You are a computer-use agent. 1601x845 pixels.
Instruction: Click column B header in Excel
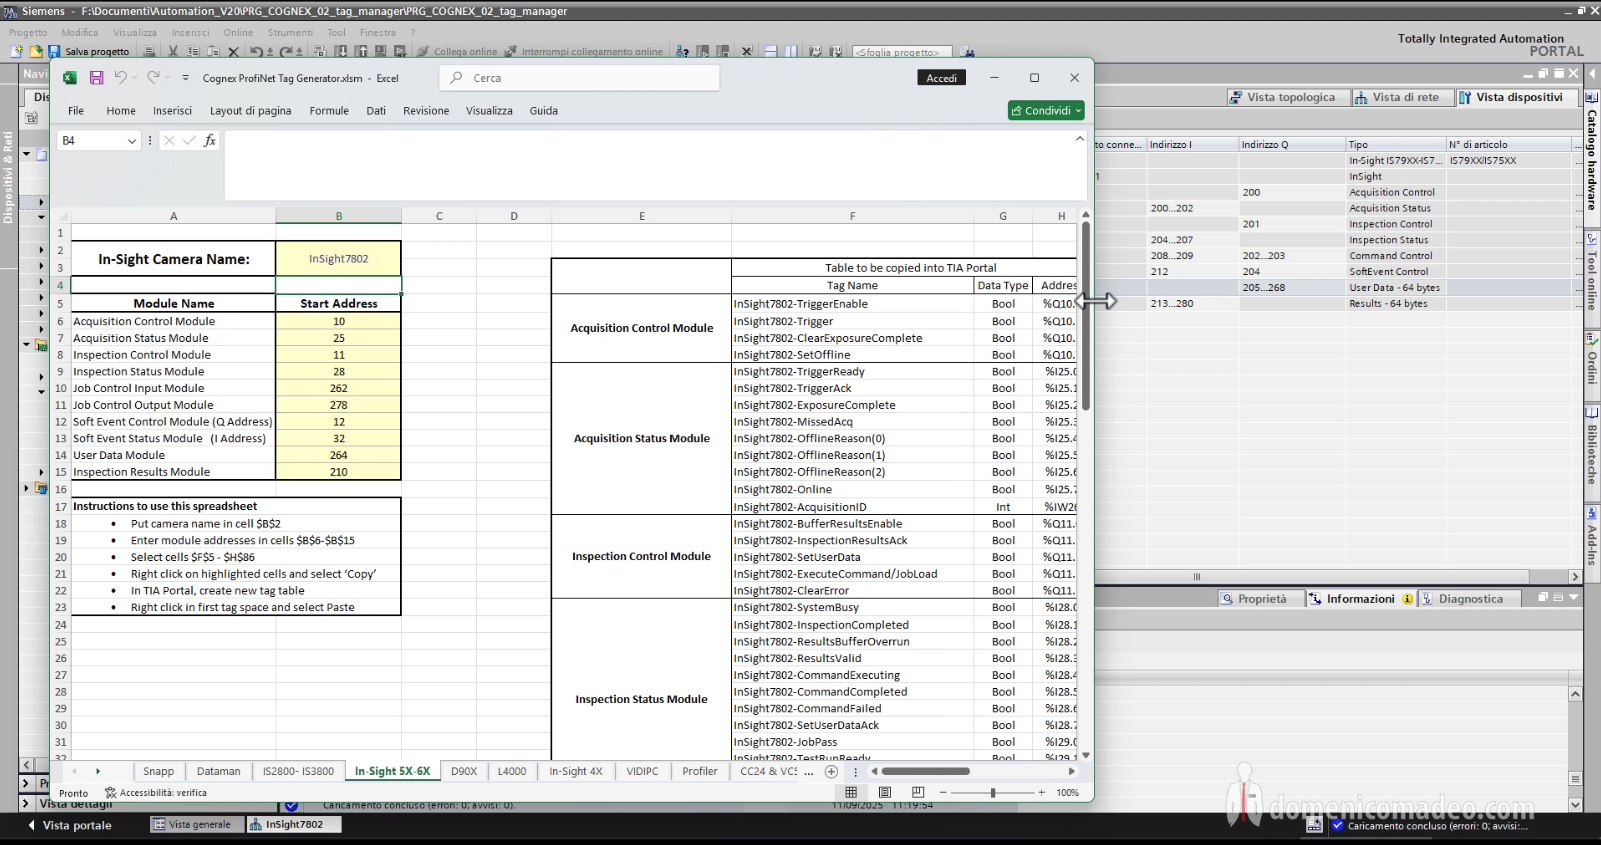(338, 216)
